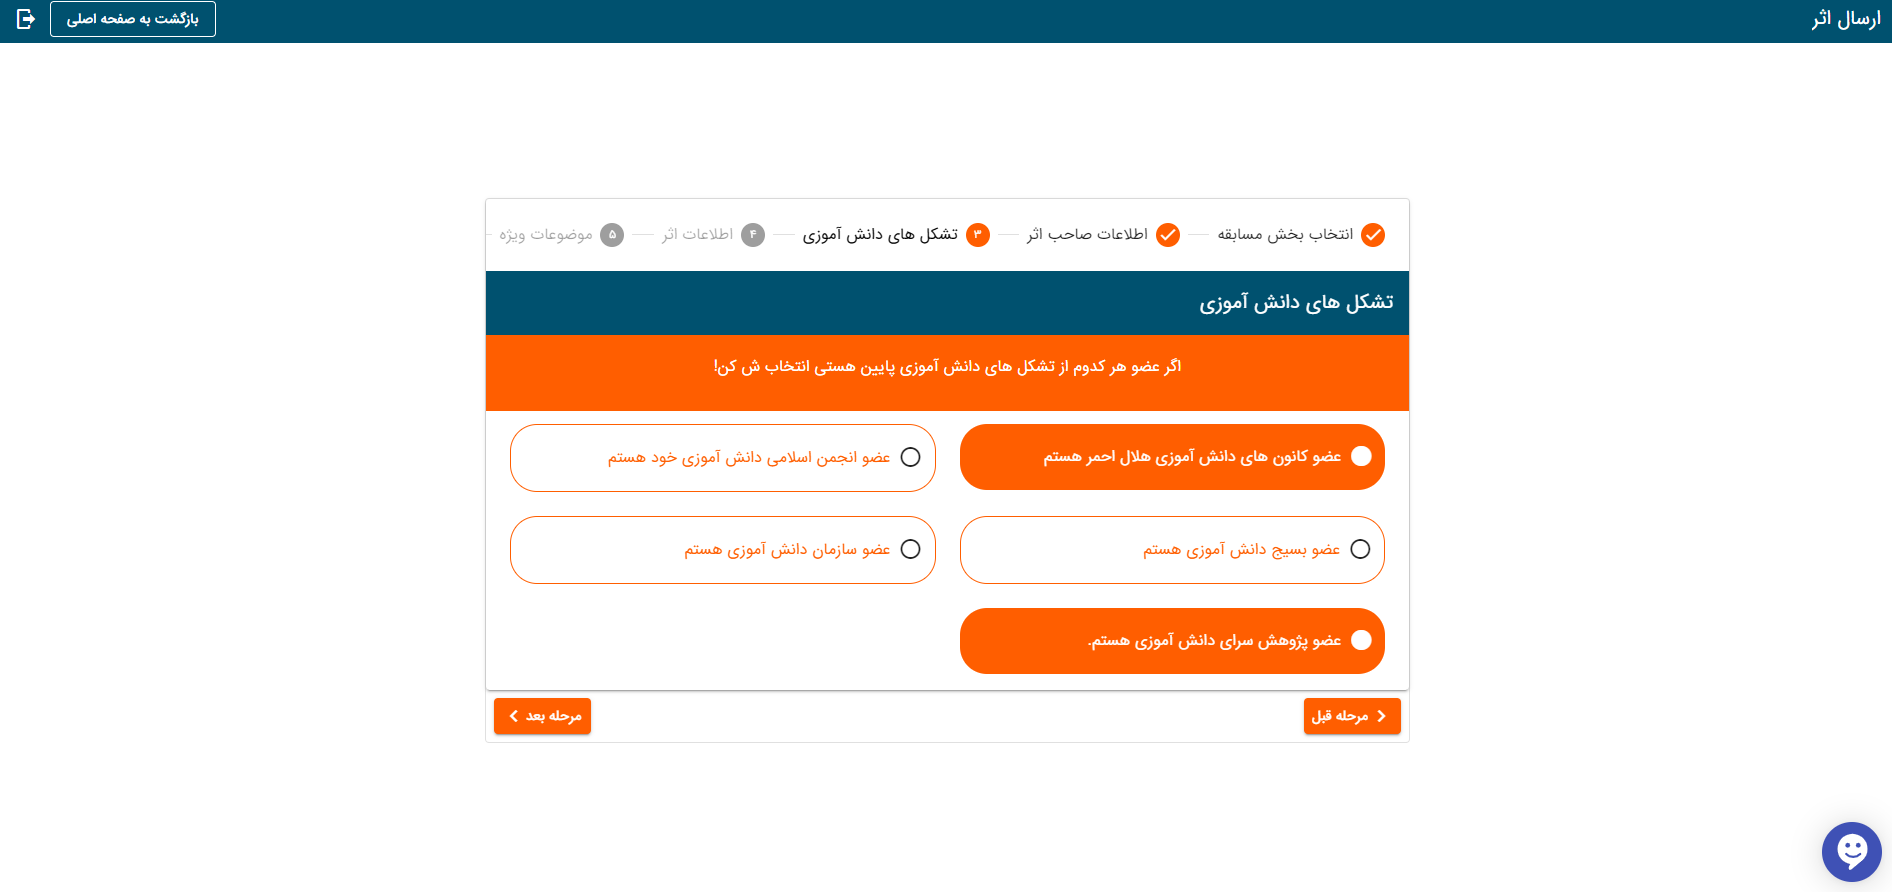Select عضو سازمان دانش آموزی radio button
This screenshot has height=892, width=1892.
coord(910,549)
